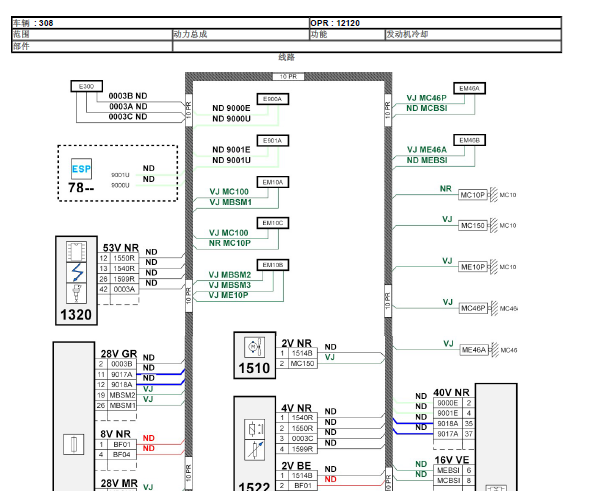Click the 8V NR connector label
The height and width of the screenshot is (491, 594).
(116, 434)
